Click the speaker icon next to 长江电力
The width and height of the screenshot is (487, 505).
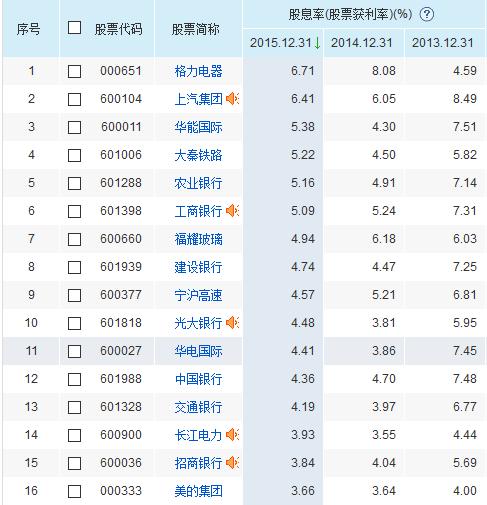pyautogui.click(x=232, y=435)
